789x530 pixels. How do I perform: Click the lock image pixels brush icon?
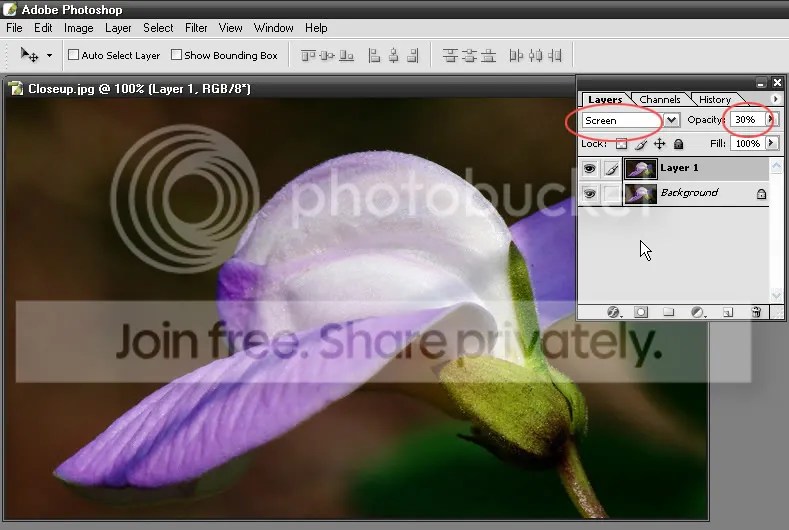[641, 144]
